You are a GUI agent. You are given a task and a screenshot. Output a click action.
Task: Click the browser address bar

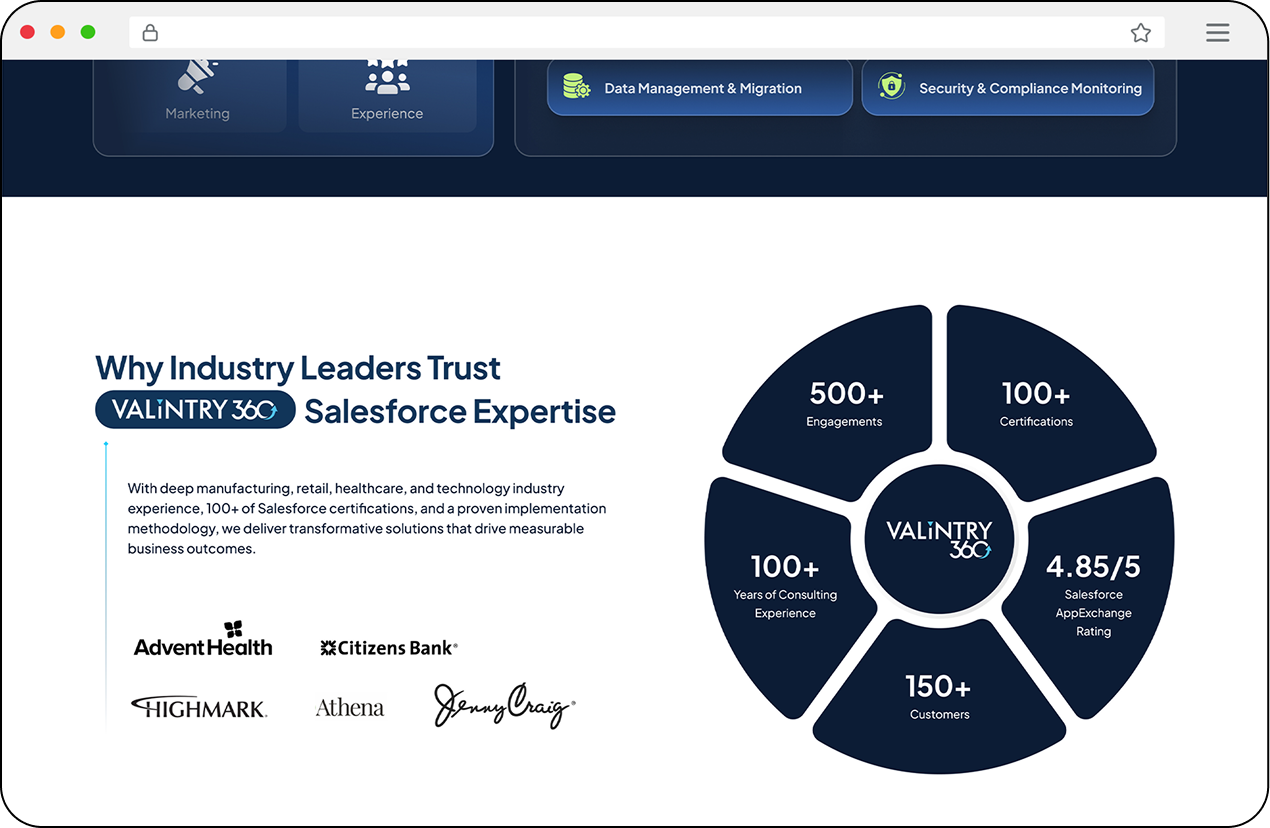tap(647, 33)
